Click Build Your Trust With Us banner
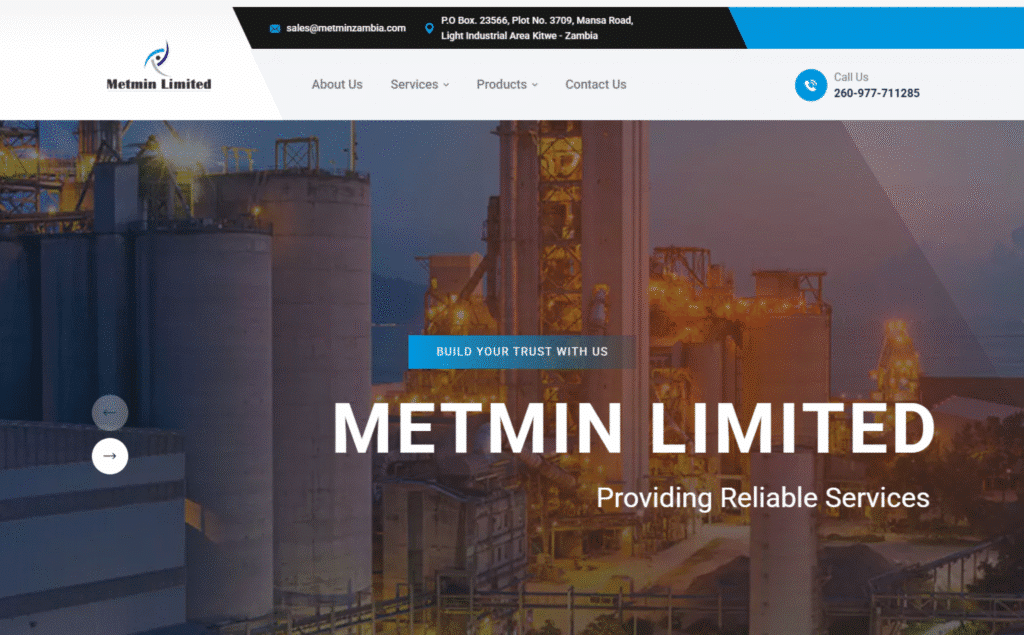 [x=522, y=351]
